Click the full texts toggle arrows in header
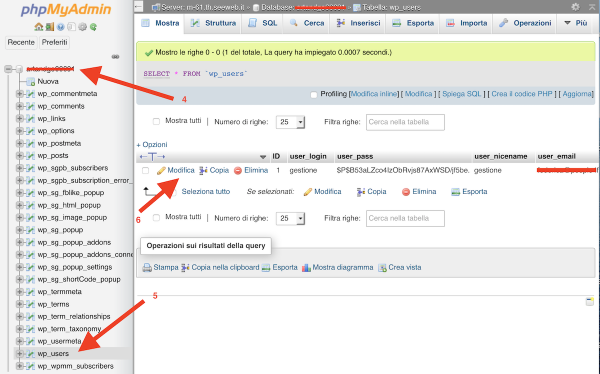This screenshot has height=374, width=600. (x=152, y=157)
